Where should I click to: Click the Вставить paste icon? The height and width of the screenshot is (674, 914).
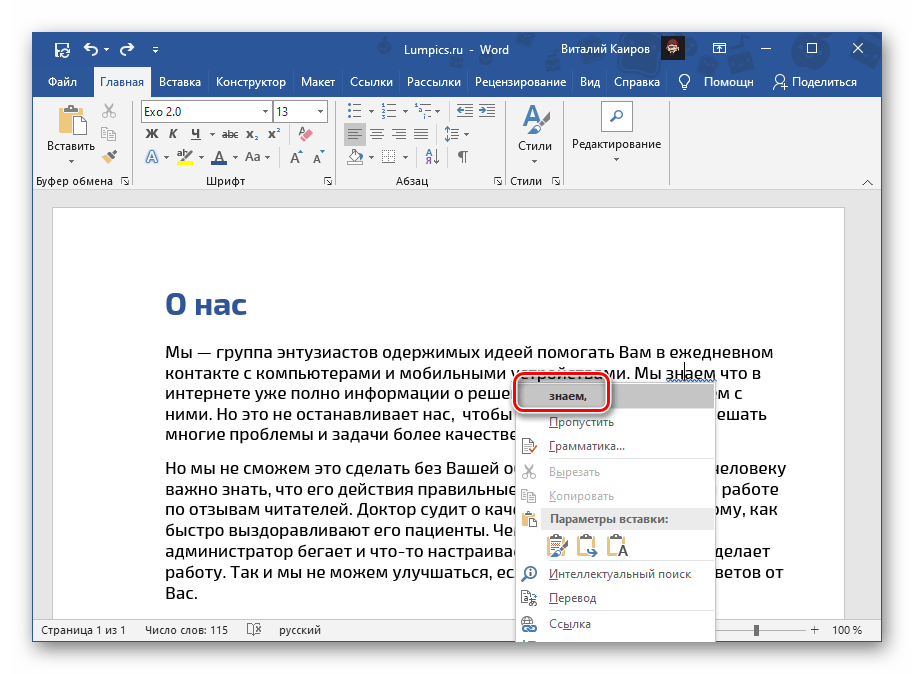(72, 121)
